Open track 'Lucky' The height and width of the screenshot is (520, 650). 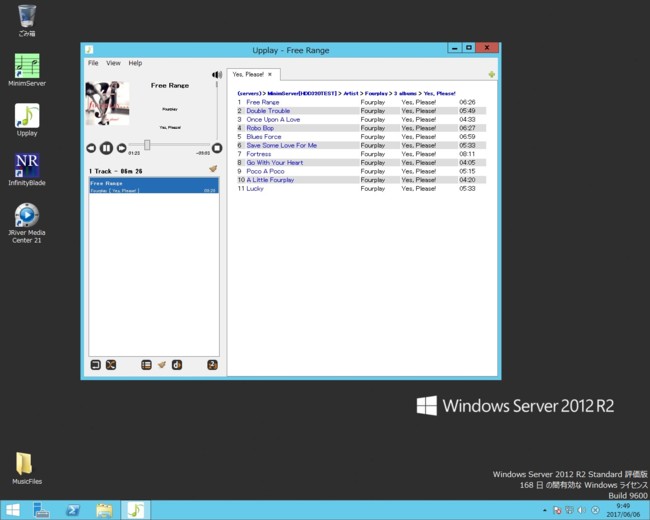click(x=255, y=189)
